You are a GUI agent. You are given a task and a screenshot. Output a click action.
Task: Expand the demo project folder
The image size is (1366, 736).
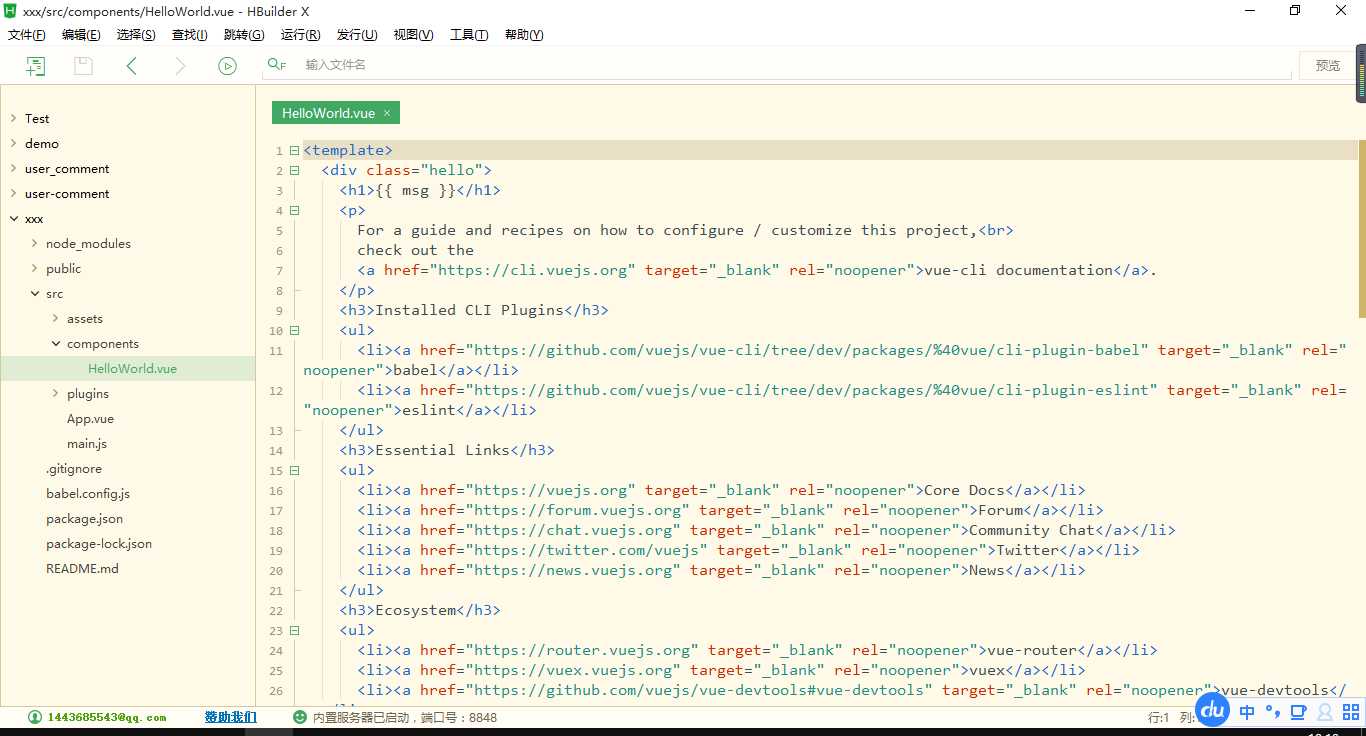(13, 143)
